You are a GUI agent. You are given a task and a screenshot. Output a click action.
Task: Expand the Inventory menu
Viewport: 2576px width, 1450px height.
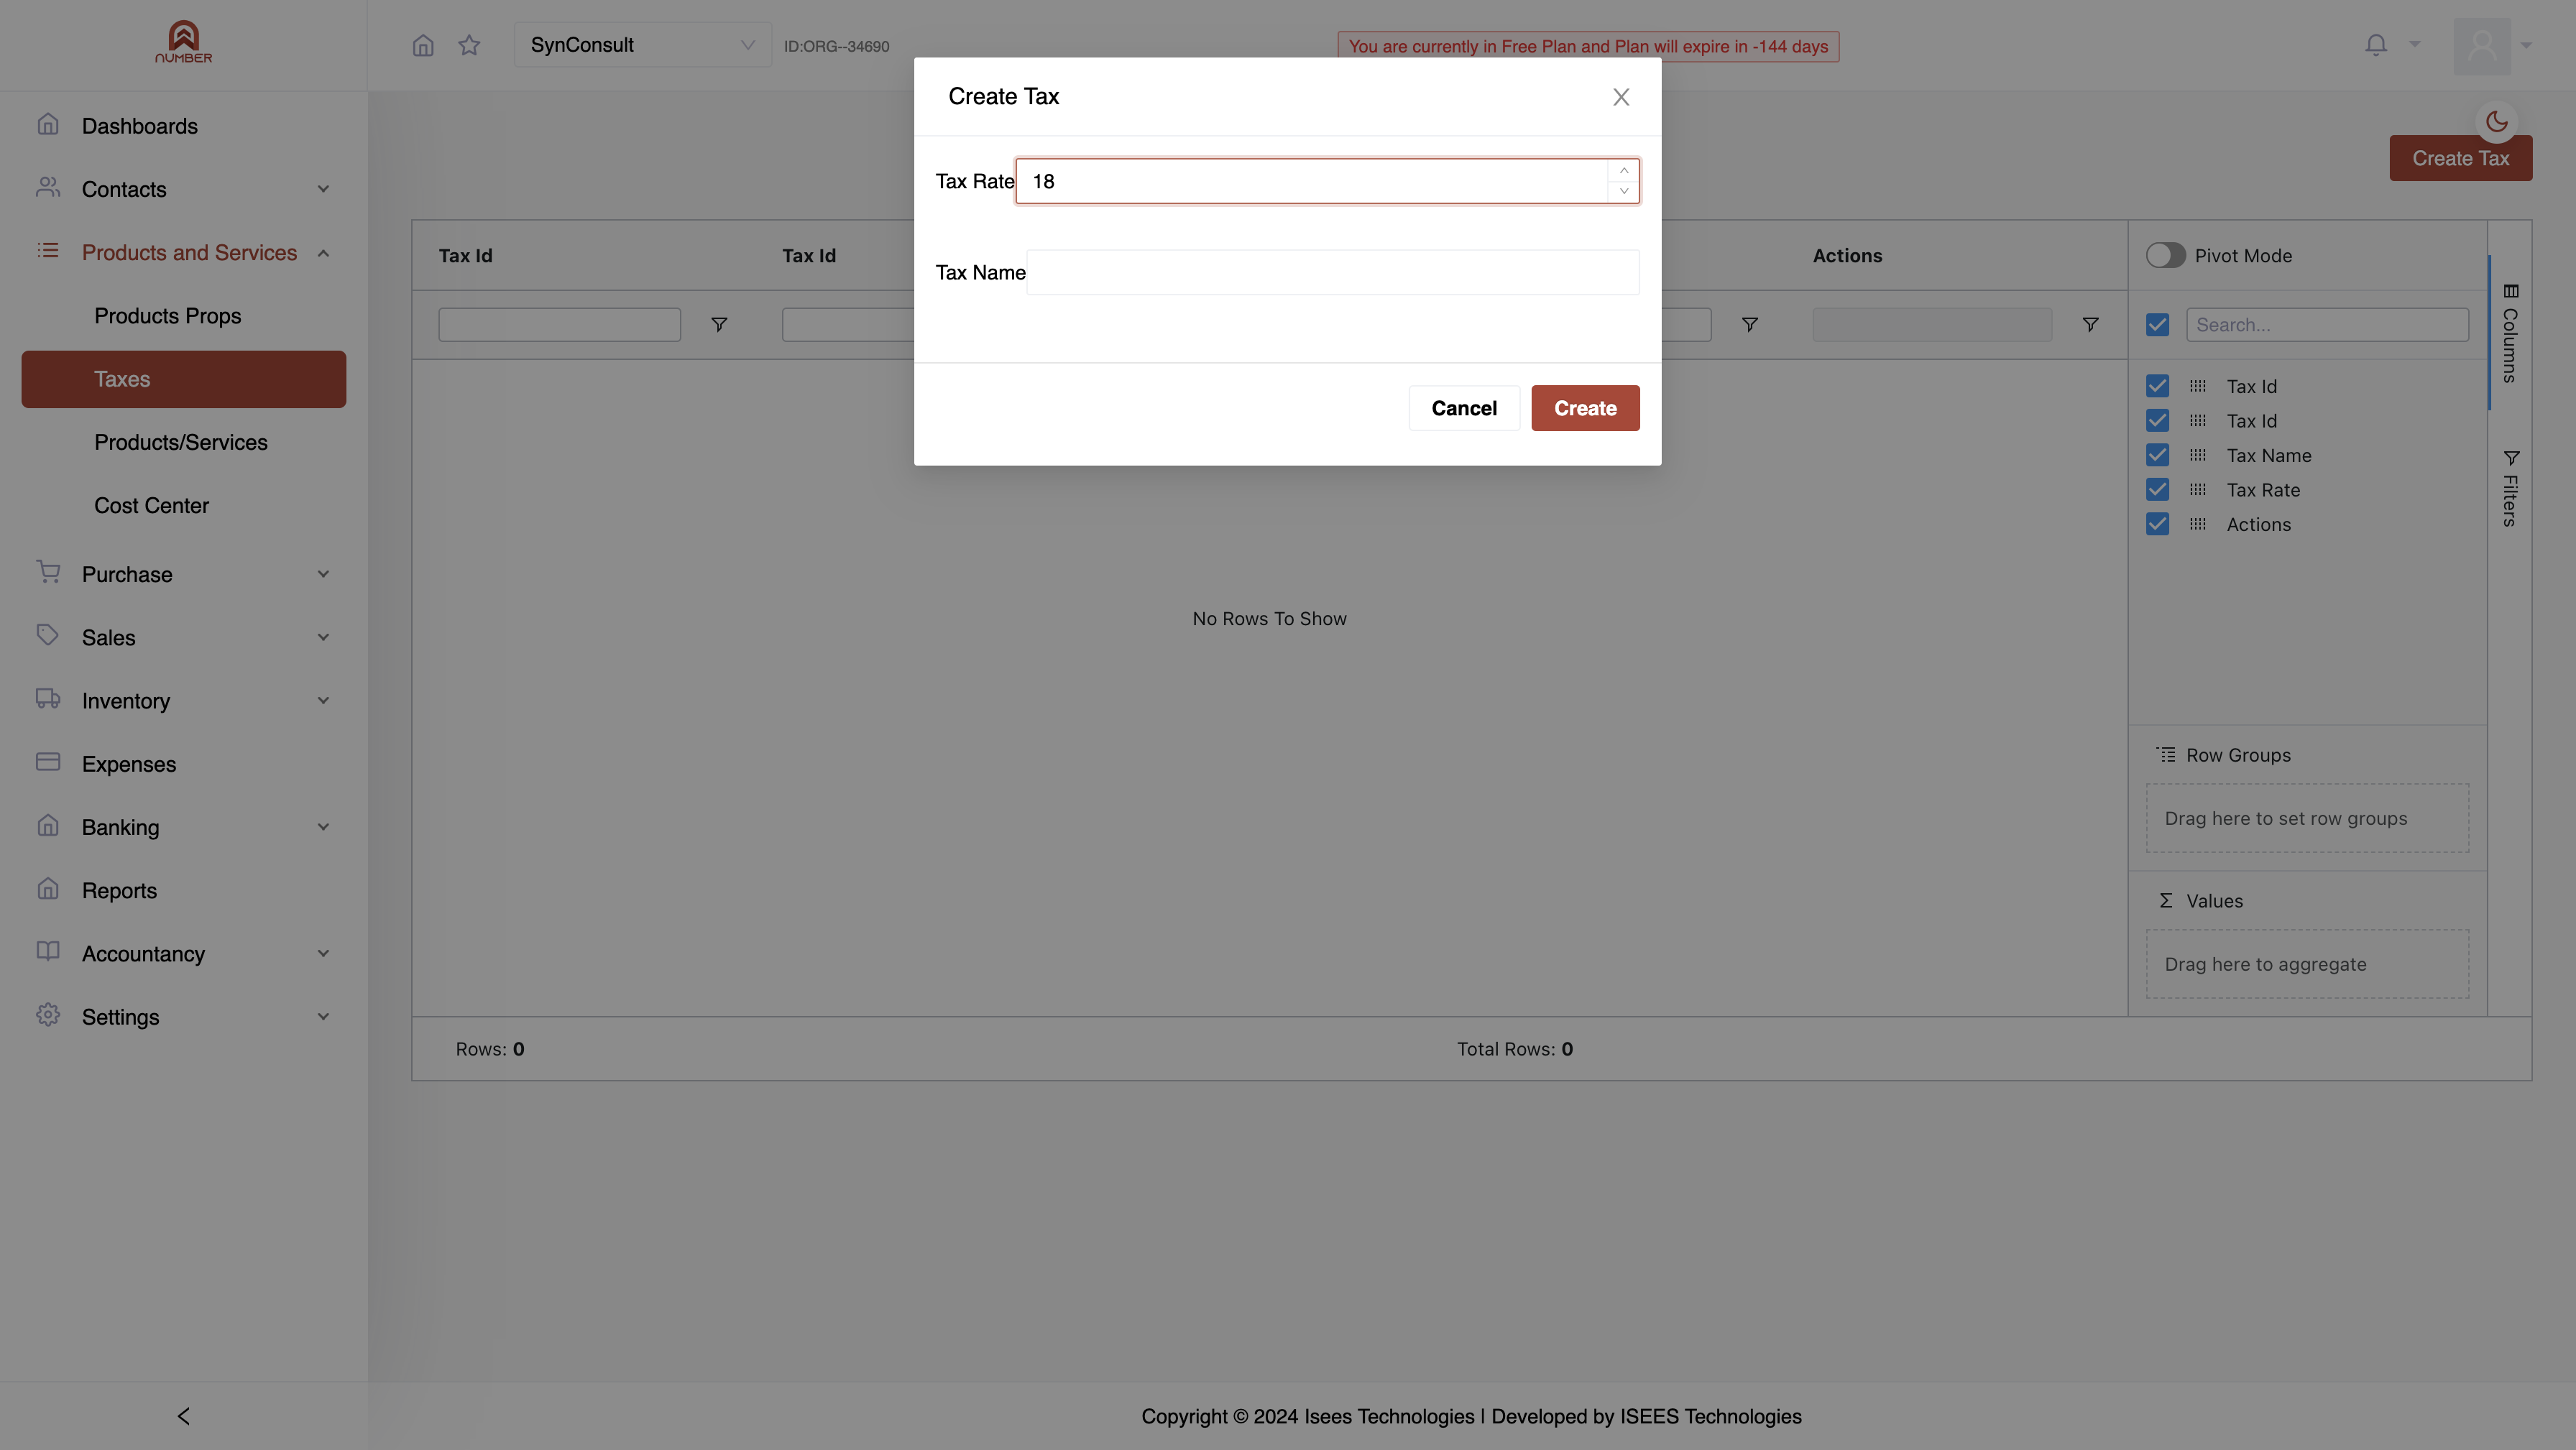pyautogui.click(x=184, y=700)
